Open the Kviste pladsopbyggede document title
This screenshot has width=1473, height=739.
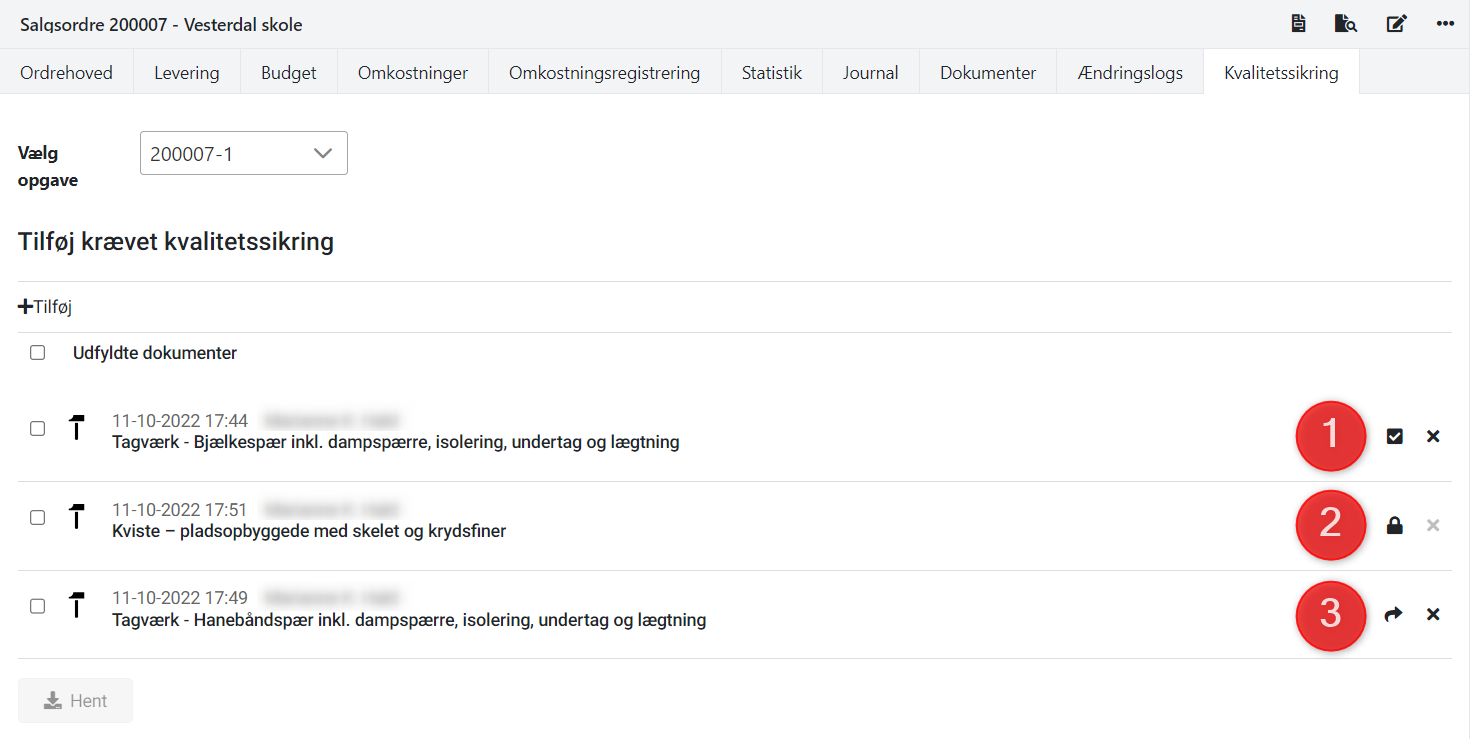coord(309,531)
